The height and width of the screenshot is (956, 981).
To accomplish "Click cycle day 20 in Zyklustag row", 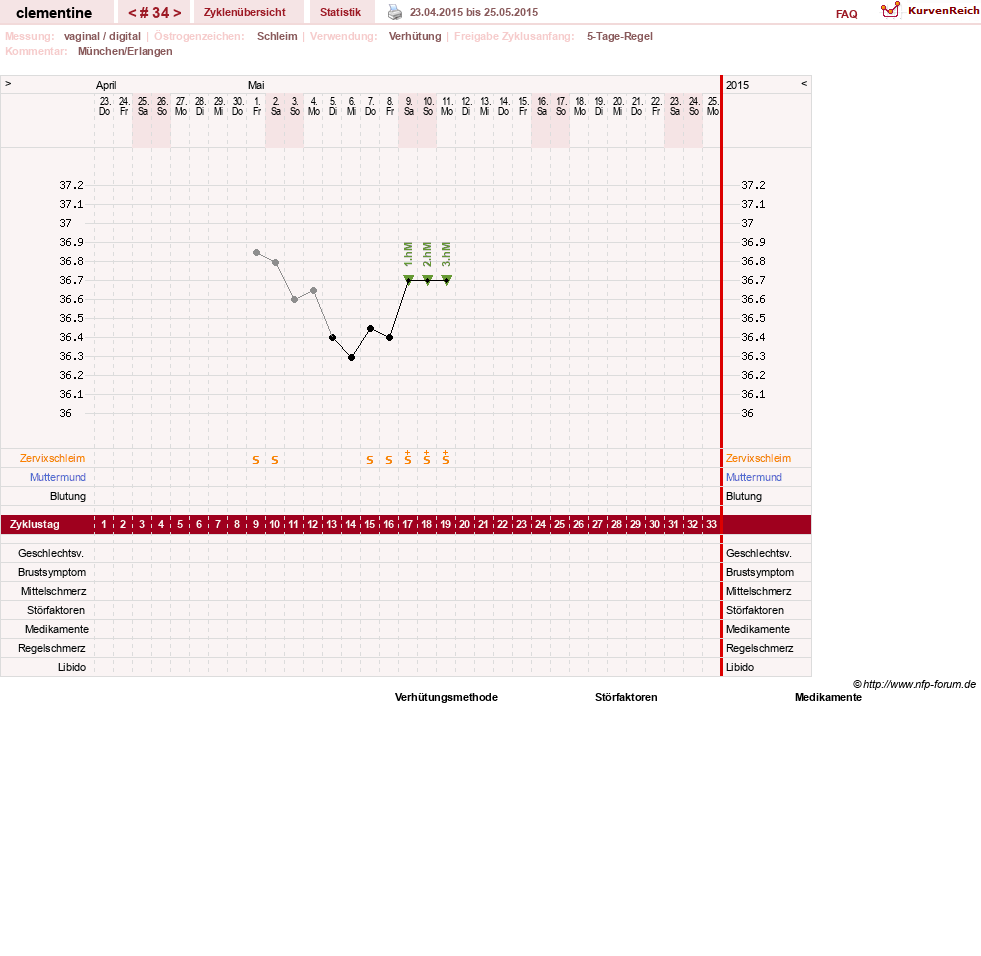I will 464,524.
